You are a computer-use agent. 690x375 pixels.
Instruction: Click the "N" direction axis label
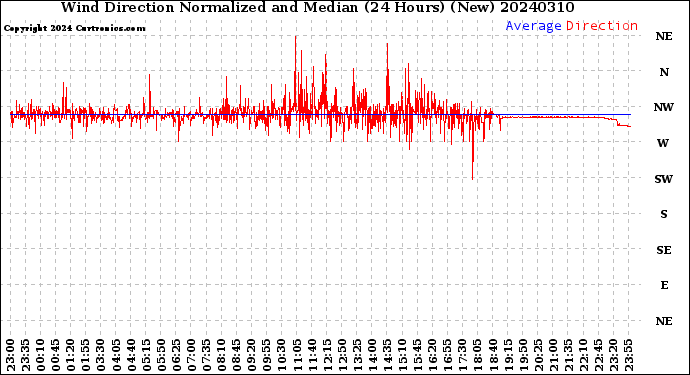pyautogui.click(x=664, y=72)
